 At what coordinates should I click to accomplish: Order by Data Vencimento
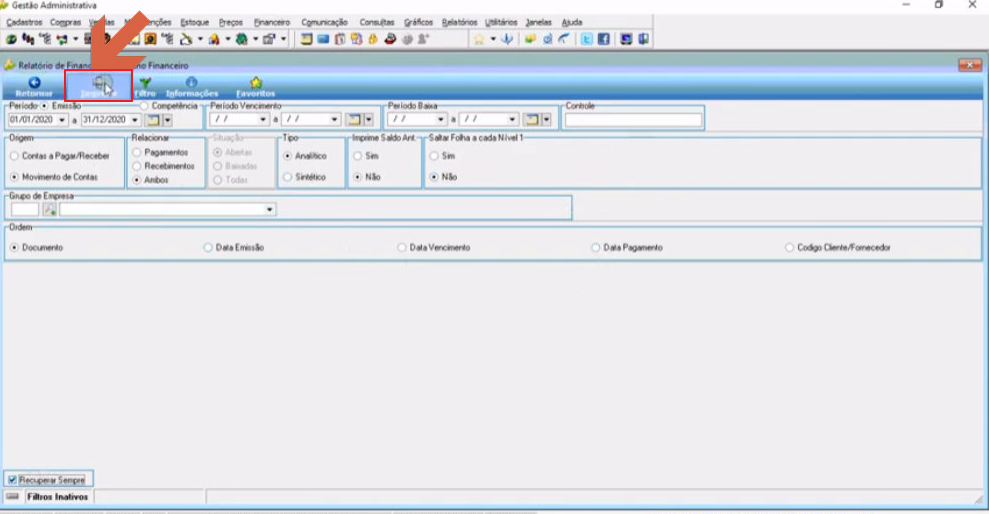click(x=402, y=248)
